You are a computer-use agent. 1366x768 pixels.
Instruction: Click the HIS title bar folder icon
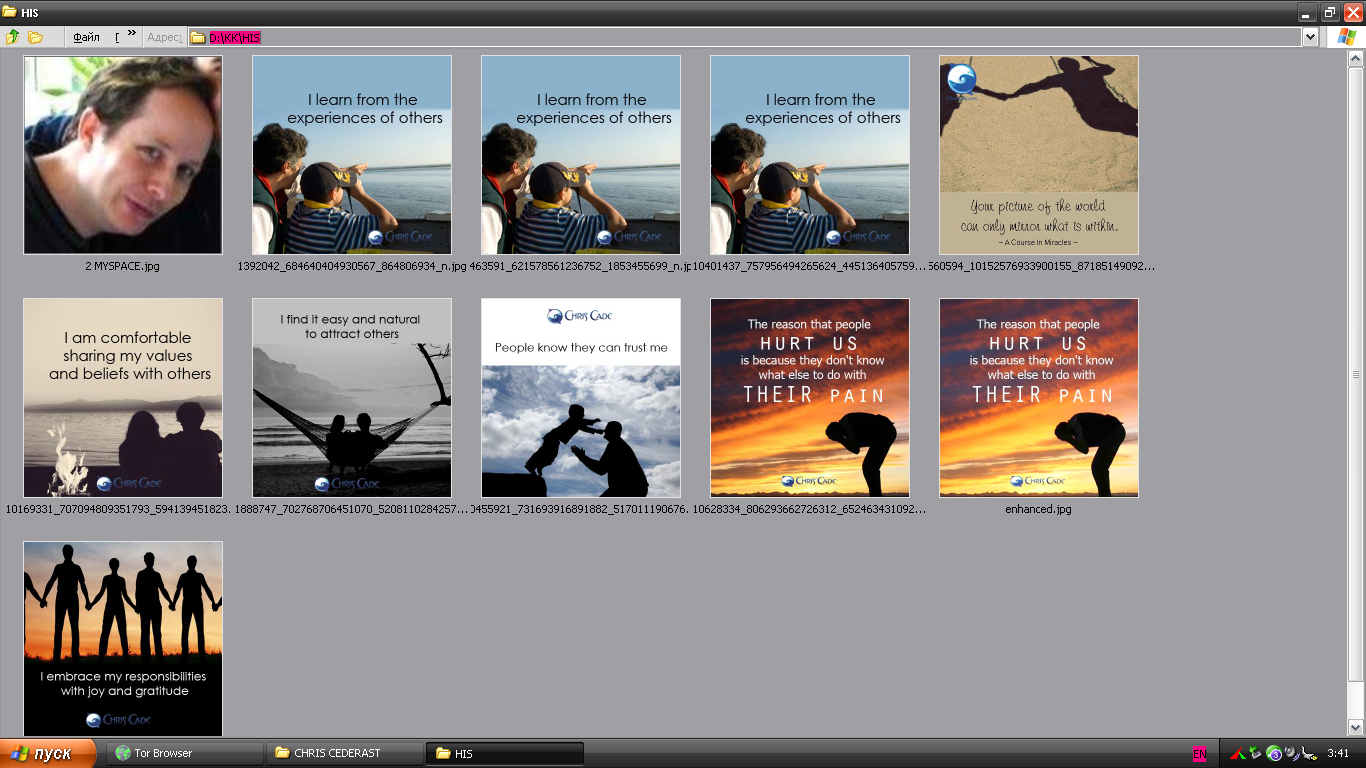[x=10, y=12]
